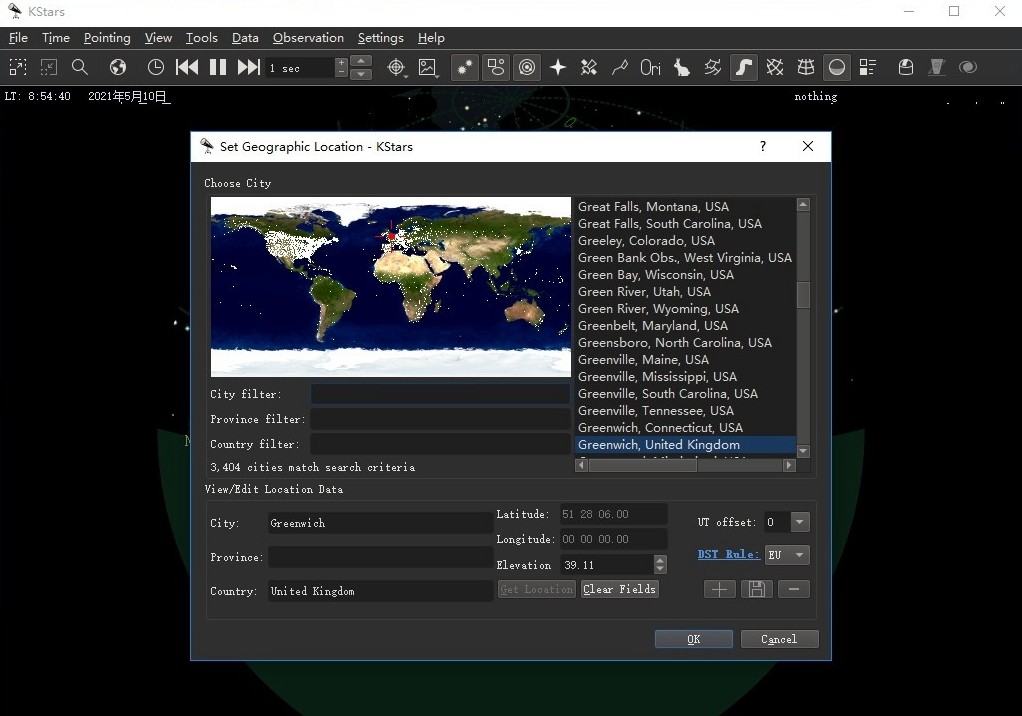
Task: Open the Observation menu
Action: click(x=308, y=38)
